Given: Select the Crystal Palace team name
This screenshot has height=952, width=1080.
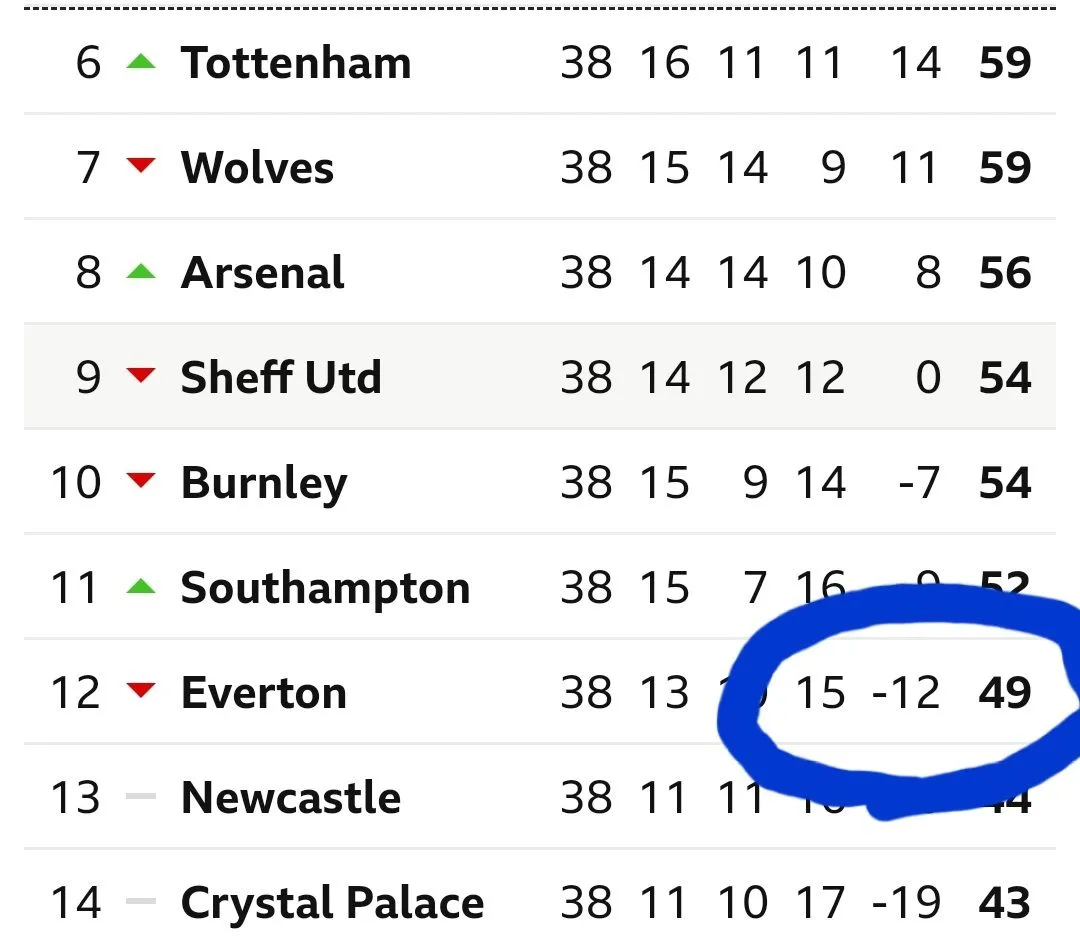Looking at the screenshot, I should [332, 904].
